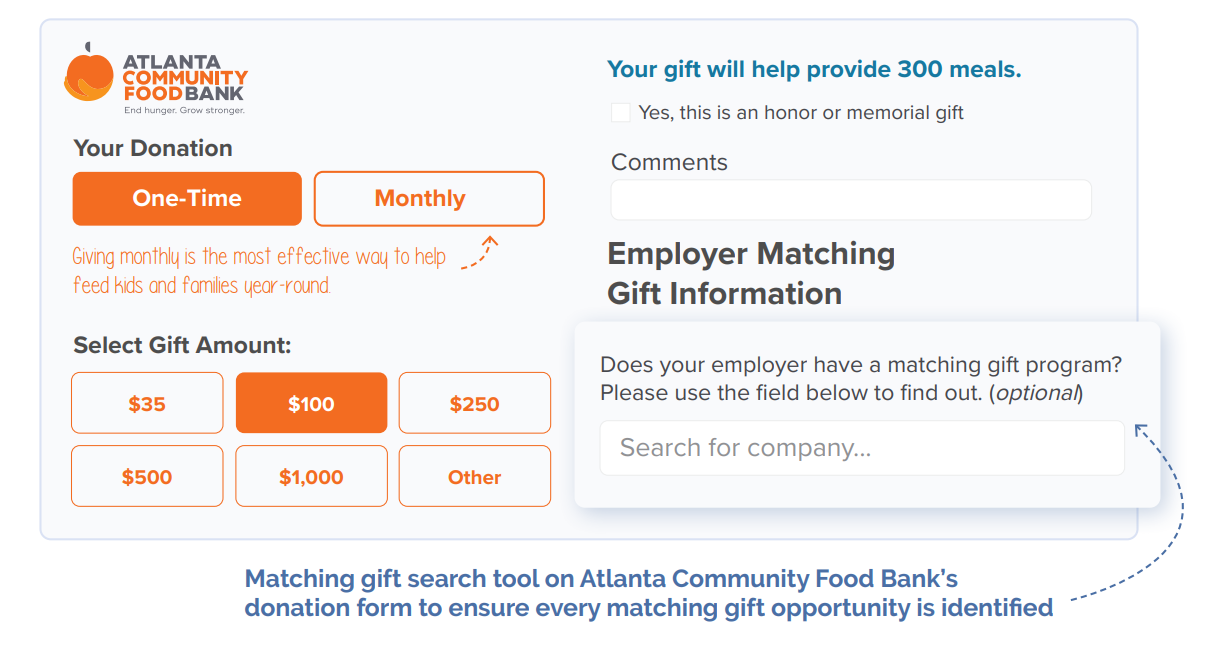The image size is (1206, 647).
Task: Click the dashed arrow pointing to Monthly button
Action: pos(480,252)
